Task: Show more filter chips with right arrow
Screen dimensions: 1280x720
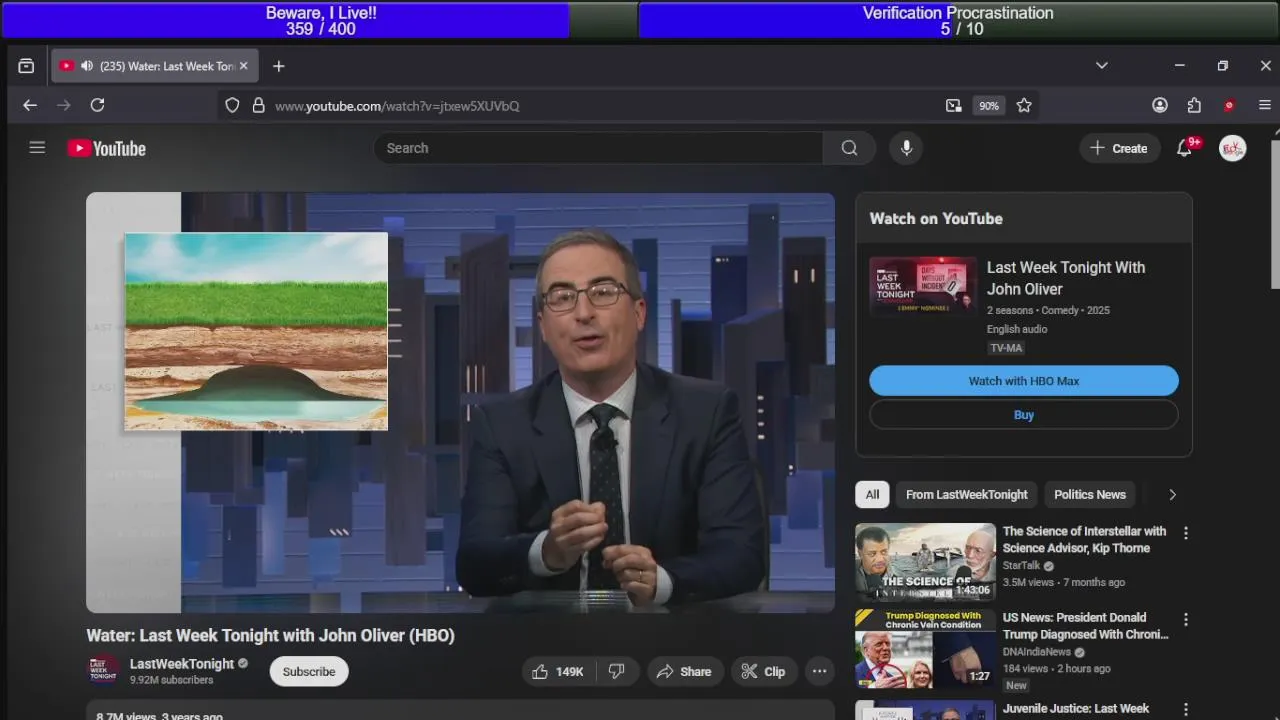Action: pos(1172,495)
